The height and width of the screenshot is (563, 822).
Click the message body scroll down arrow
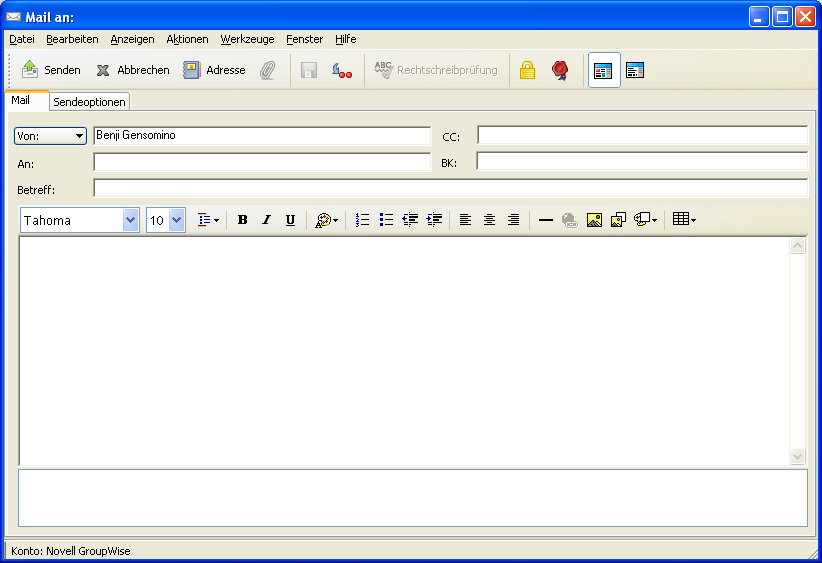coord(797,457)
